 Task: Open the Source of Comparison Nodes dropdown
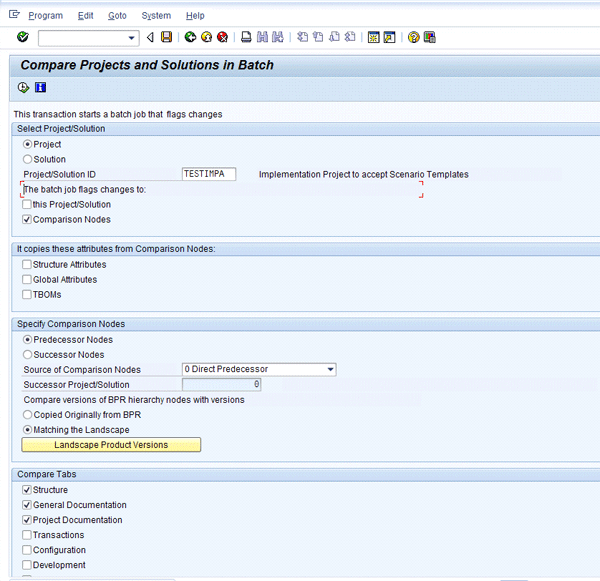tap(330, 369)
